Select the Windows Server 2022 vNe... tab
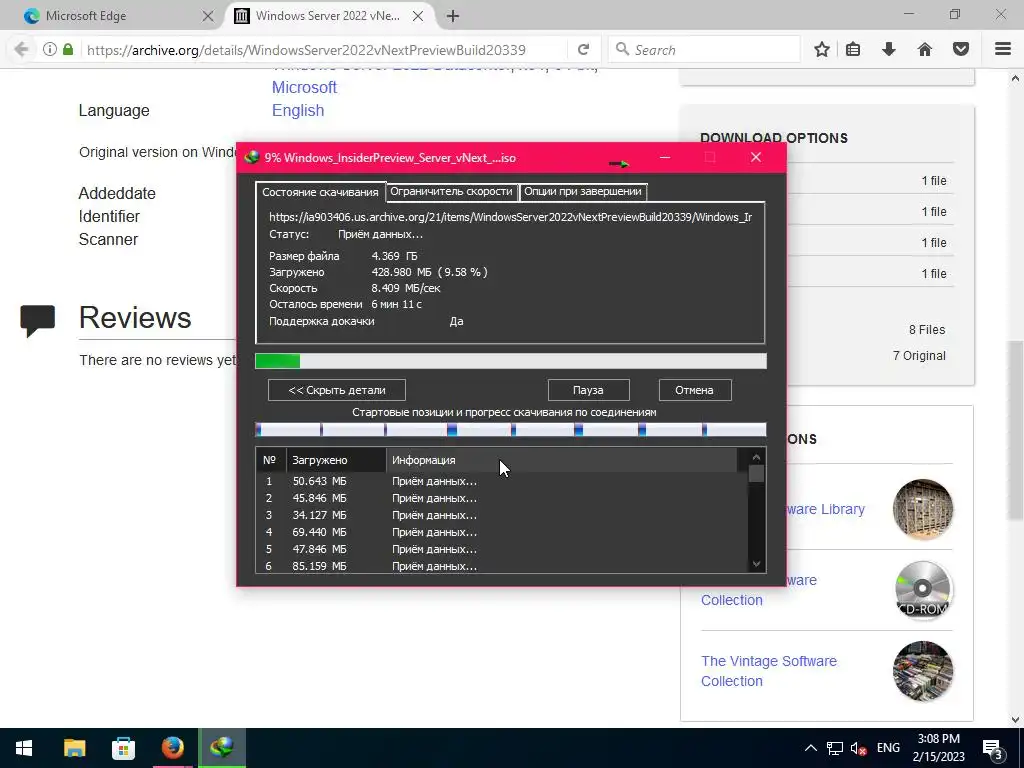This screenshot has width=1024, height=768. (x=328, y=16)
